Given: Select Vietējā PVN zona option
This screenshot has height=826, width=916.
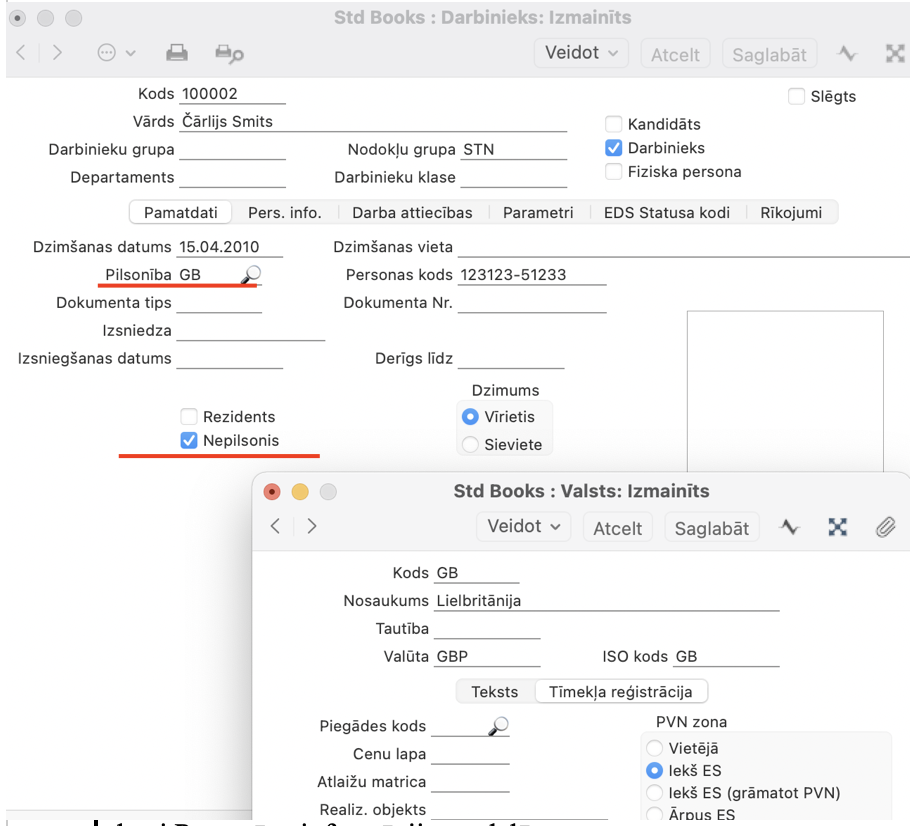Looking at the screenshot, I should pyautogui.click(x=655, y=748).
